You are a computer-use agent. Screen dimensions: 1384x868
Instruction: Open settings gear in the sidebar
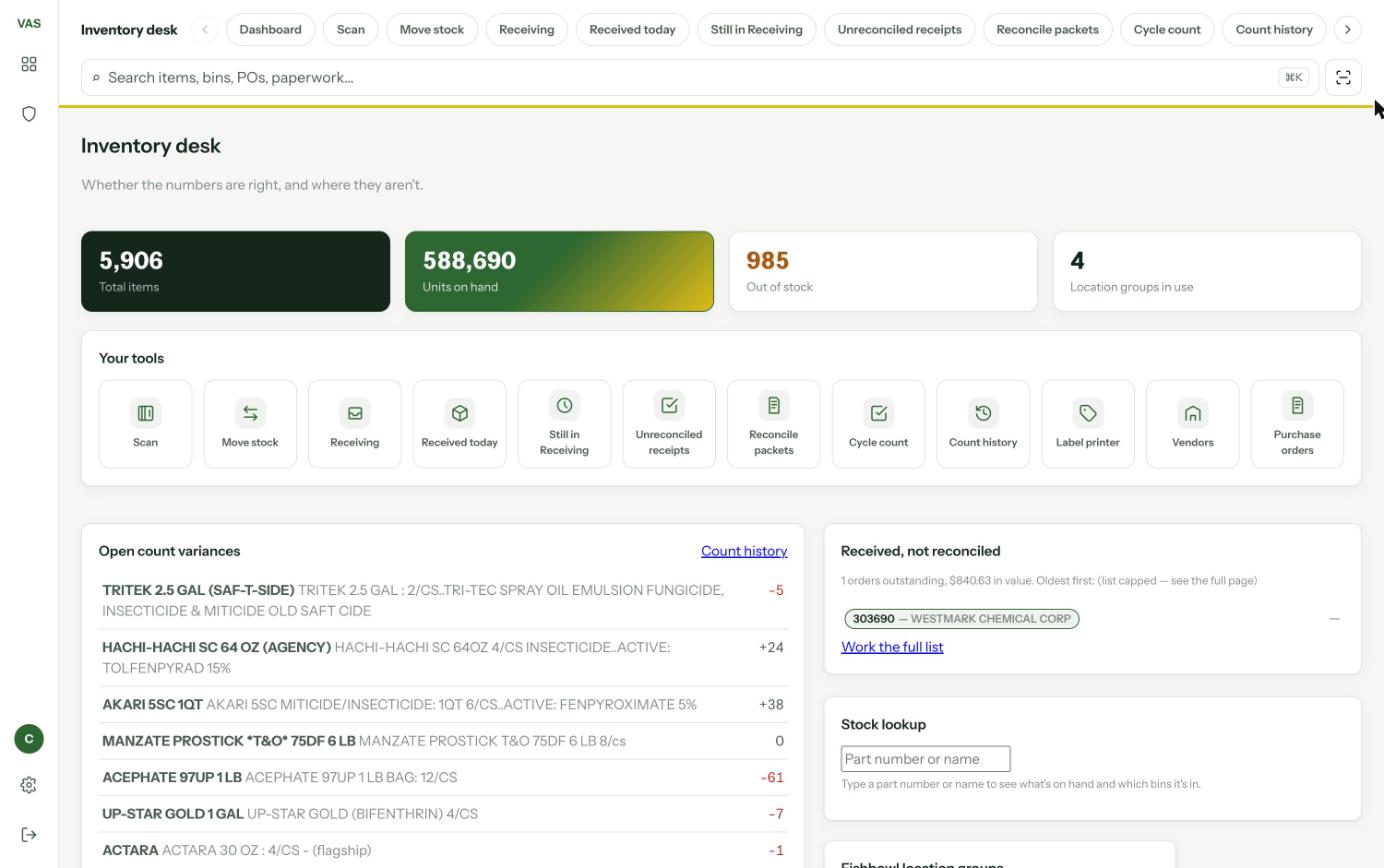point(29,785)
